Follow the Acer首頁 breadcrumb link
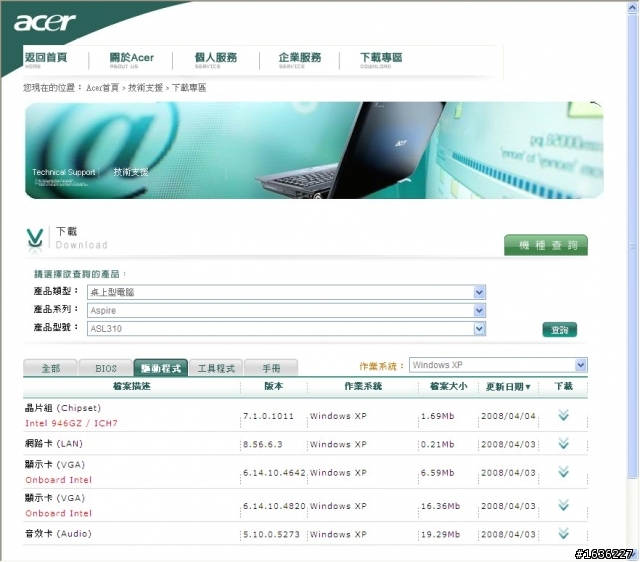 pos(102,88)
